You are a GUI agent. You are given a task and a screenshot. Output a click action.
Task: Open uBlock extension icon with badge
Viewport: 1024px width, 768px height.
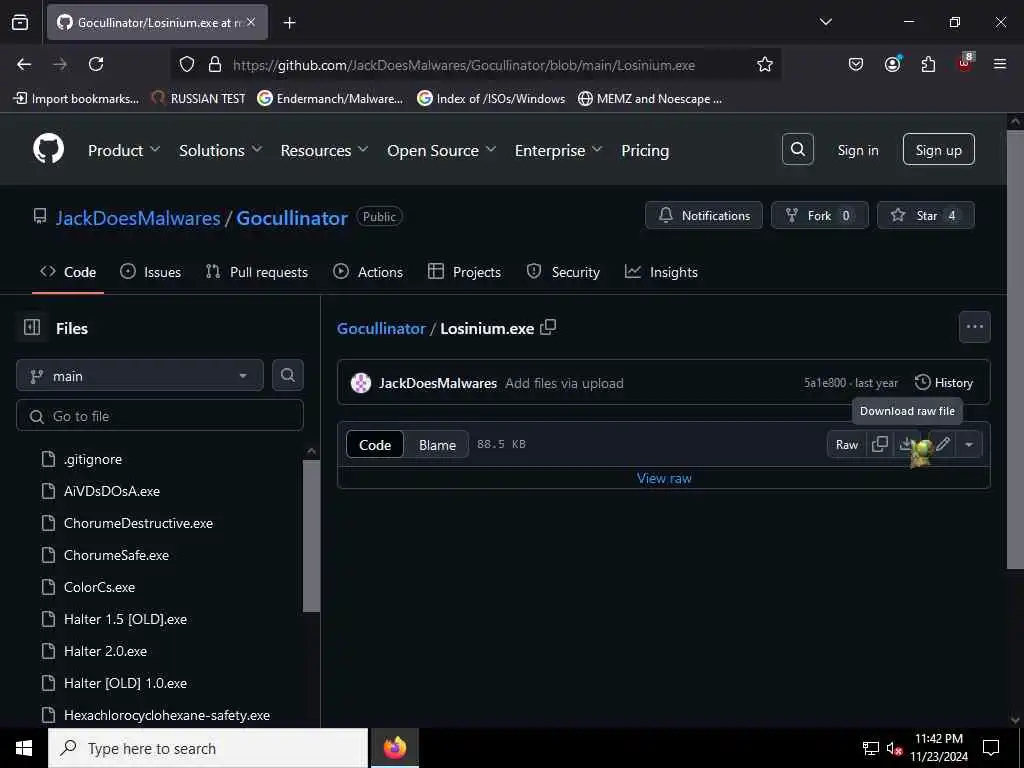[x=965, y=63]
